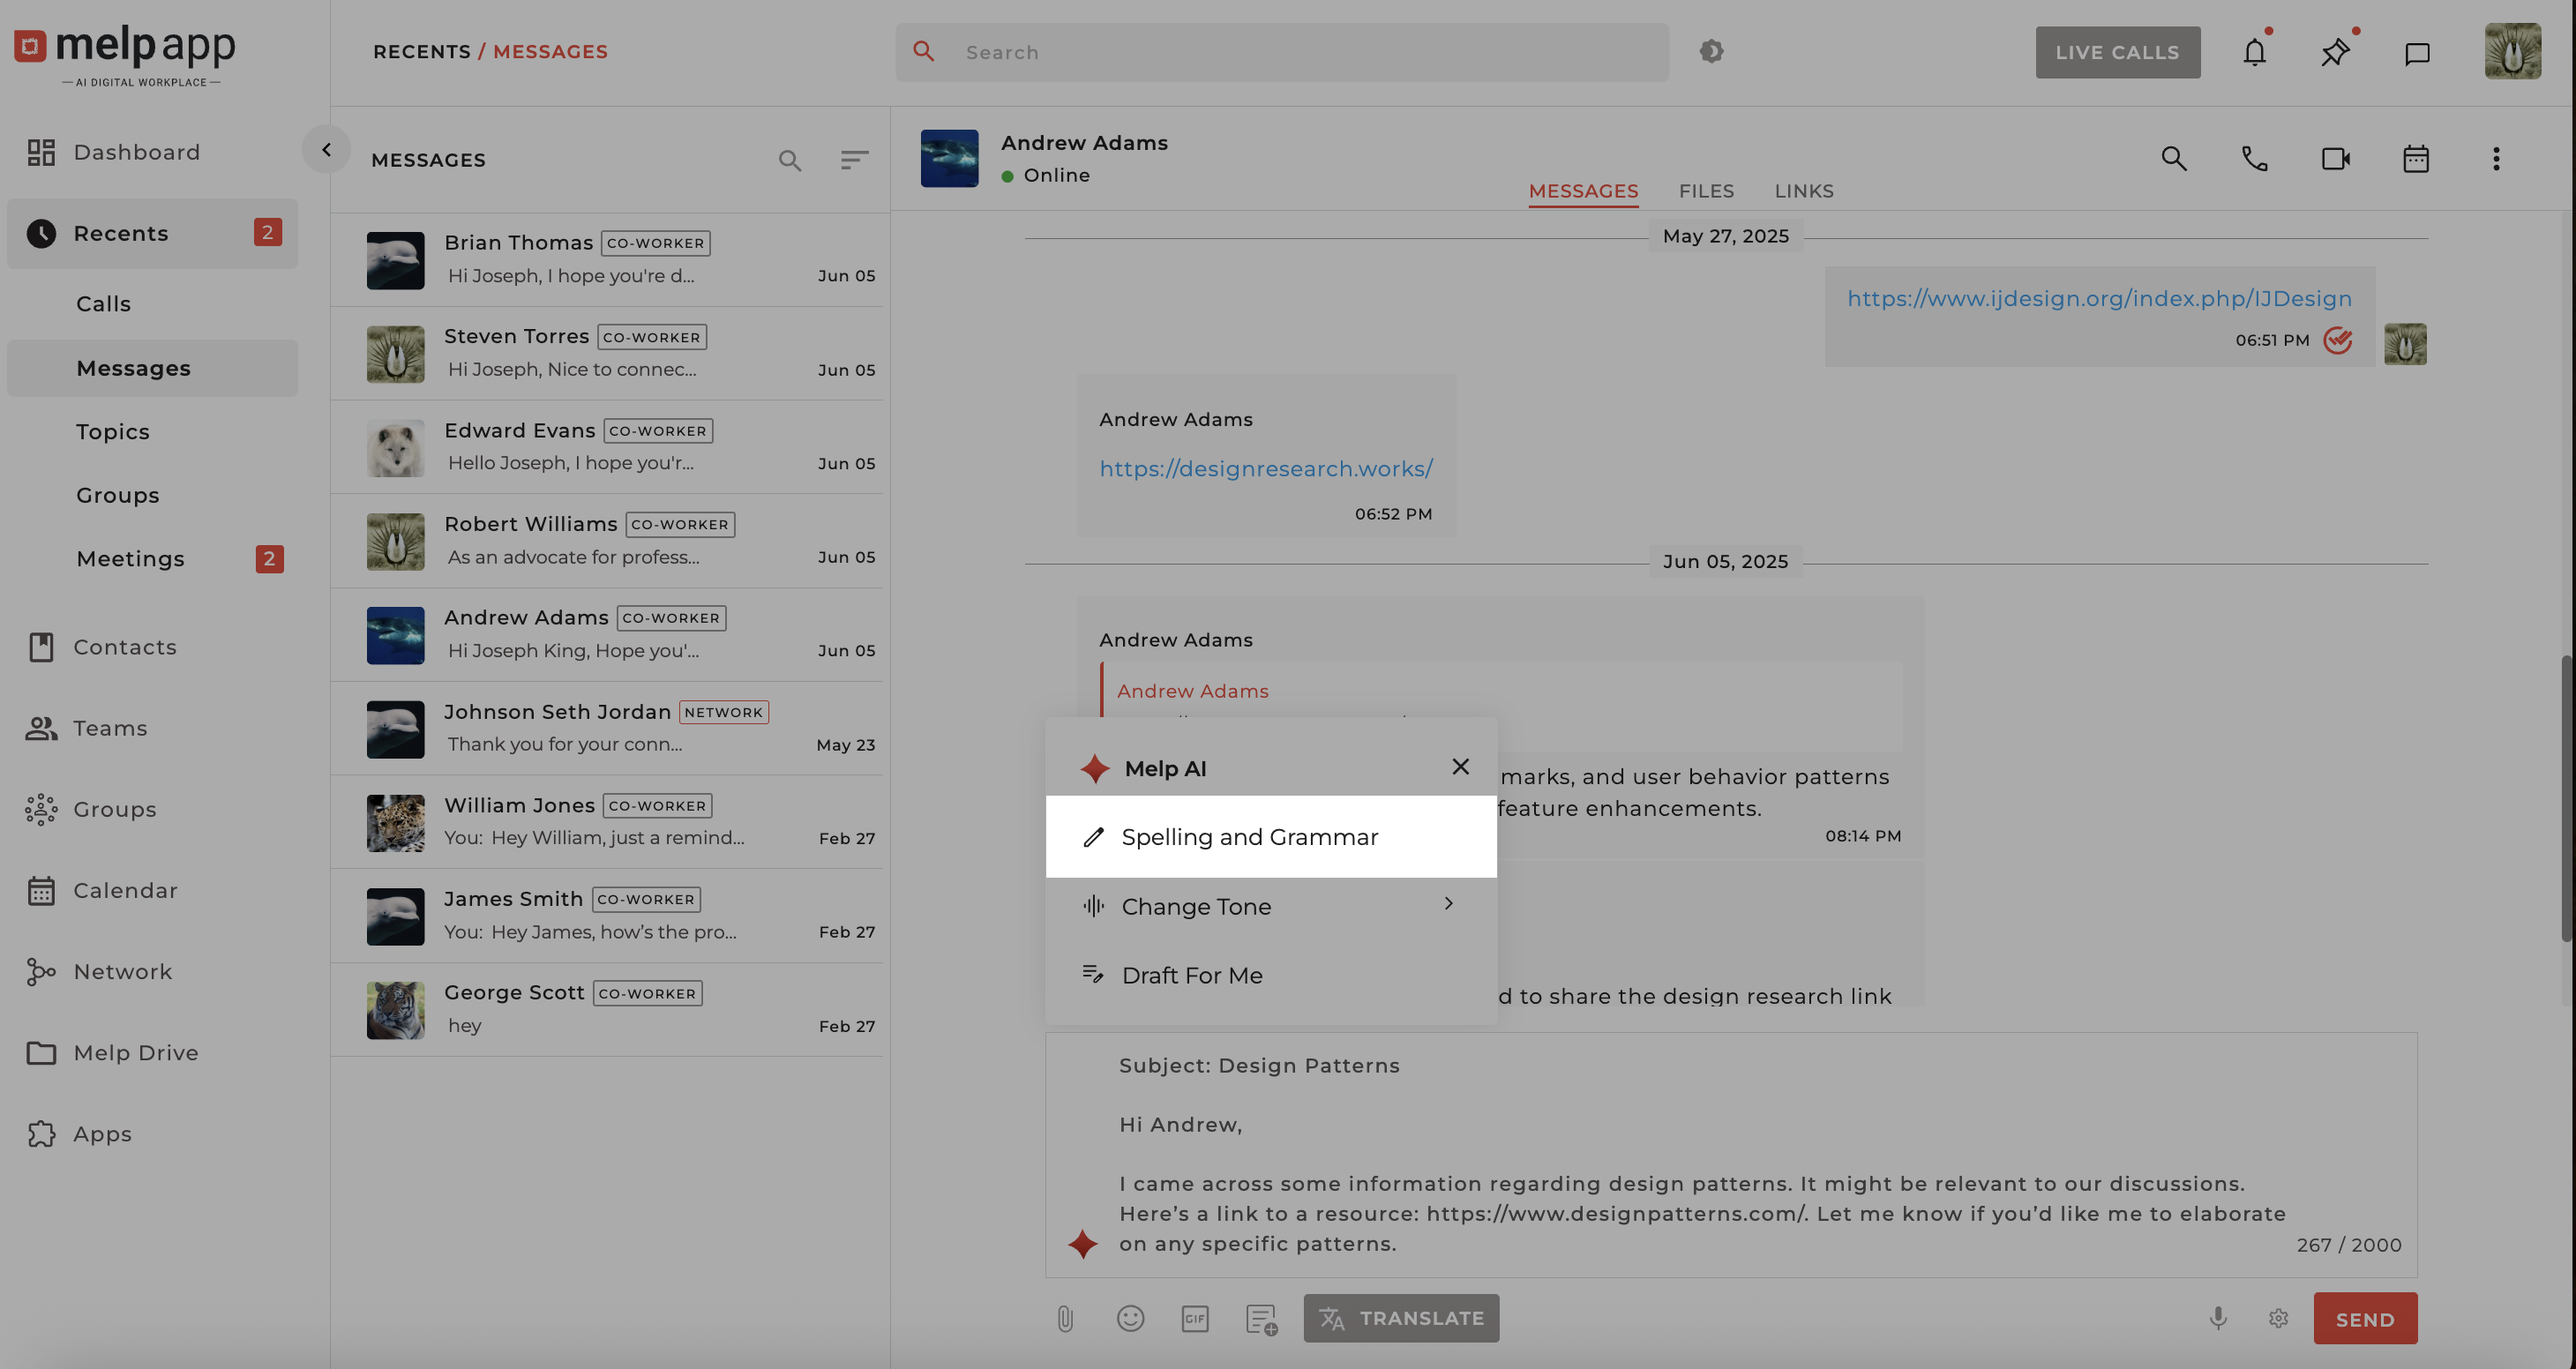This screenshot has height=1369, width=2576.
Task: Open the message list sort filter
Action: pyautogui.click(x=854, y=160)
